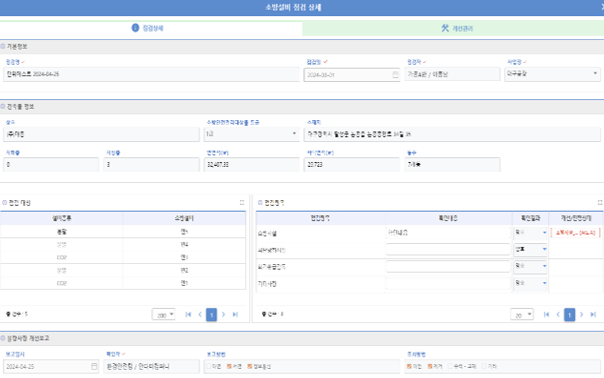This screenshot has width=604, height=378.
Task: Click the 점검일 date field showing 2024
Action: (x=351, y=75)
